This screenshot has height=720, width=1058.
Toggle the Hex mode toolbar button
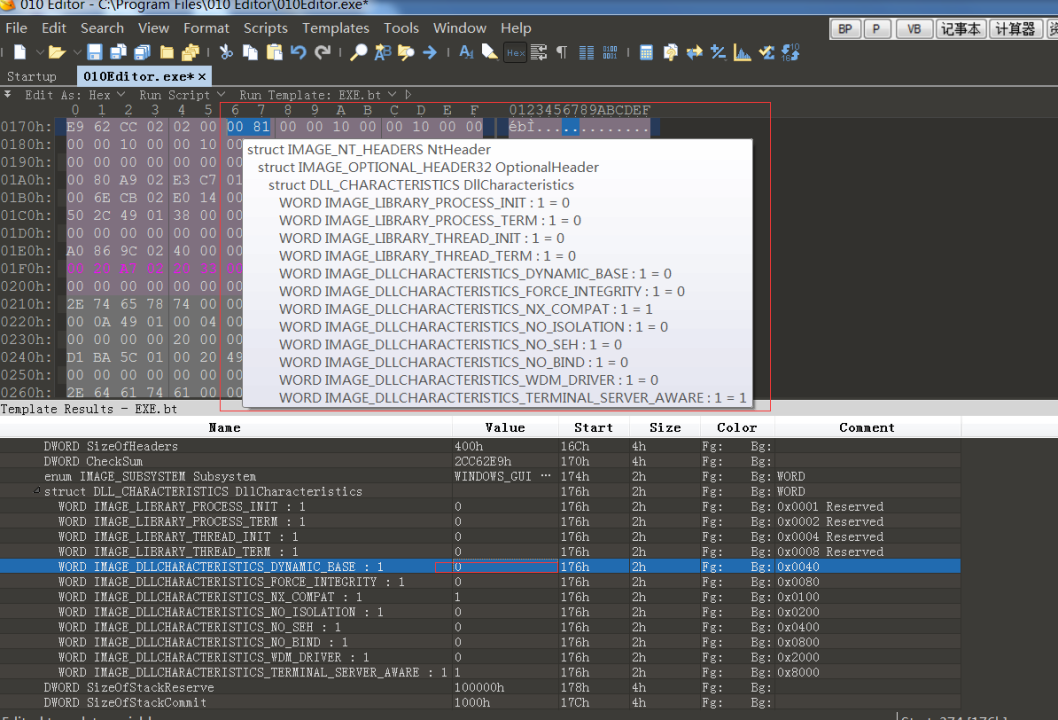[x=515, y=52]
